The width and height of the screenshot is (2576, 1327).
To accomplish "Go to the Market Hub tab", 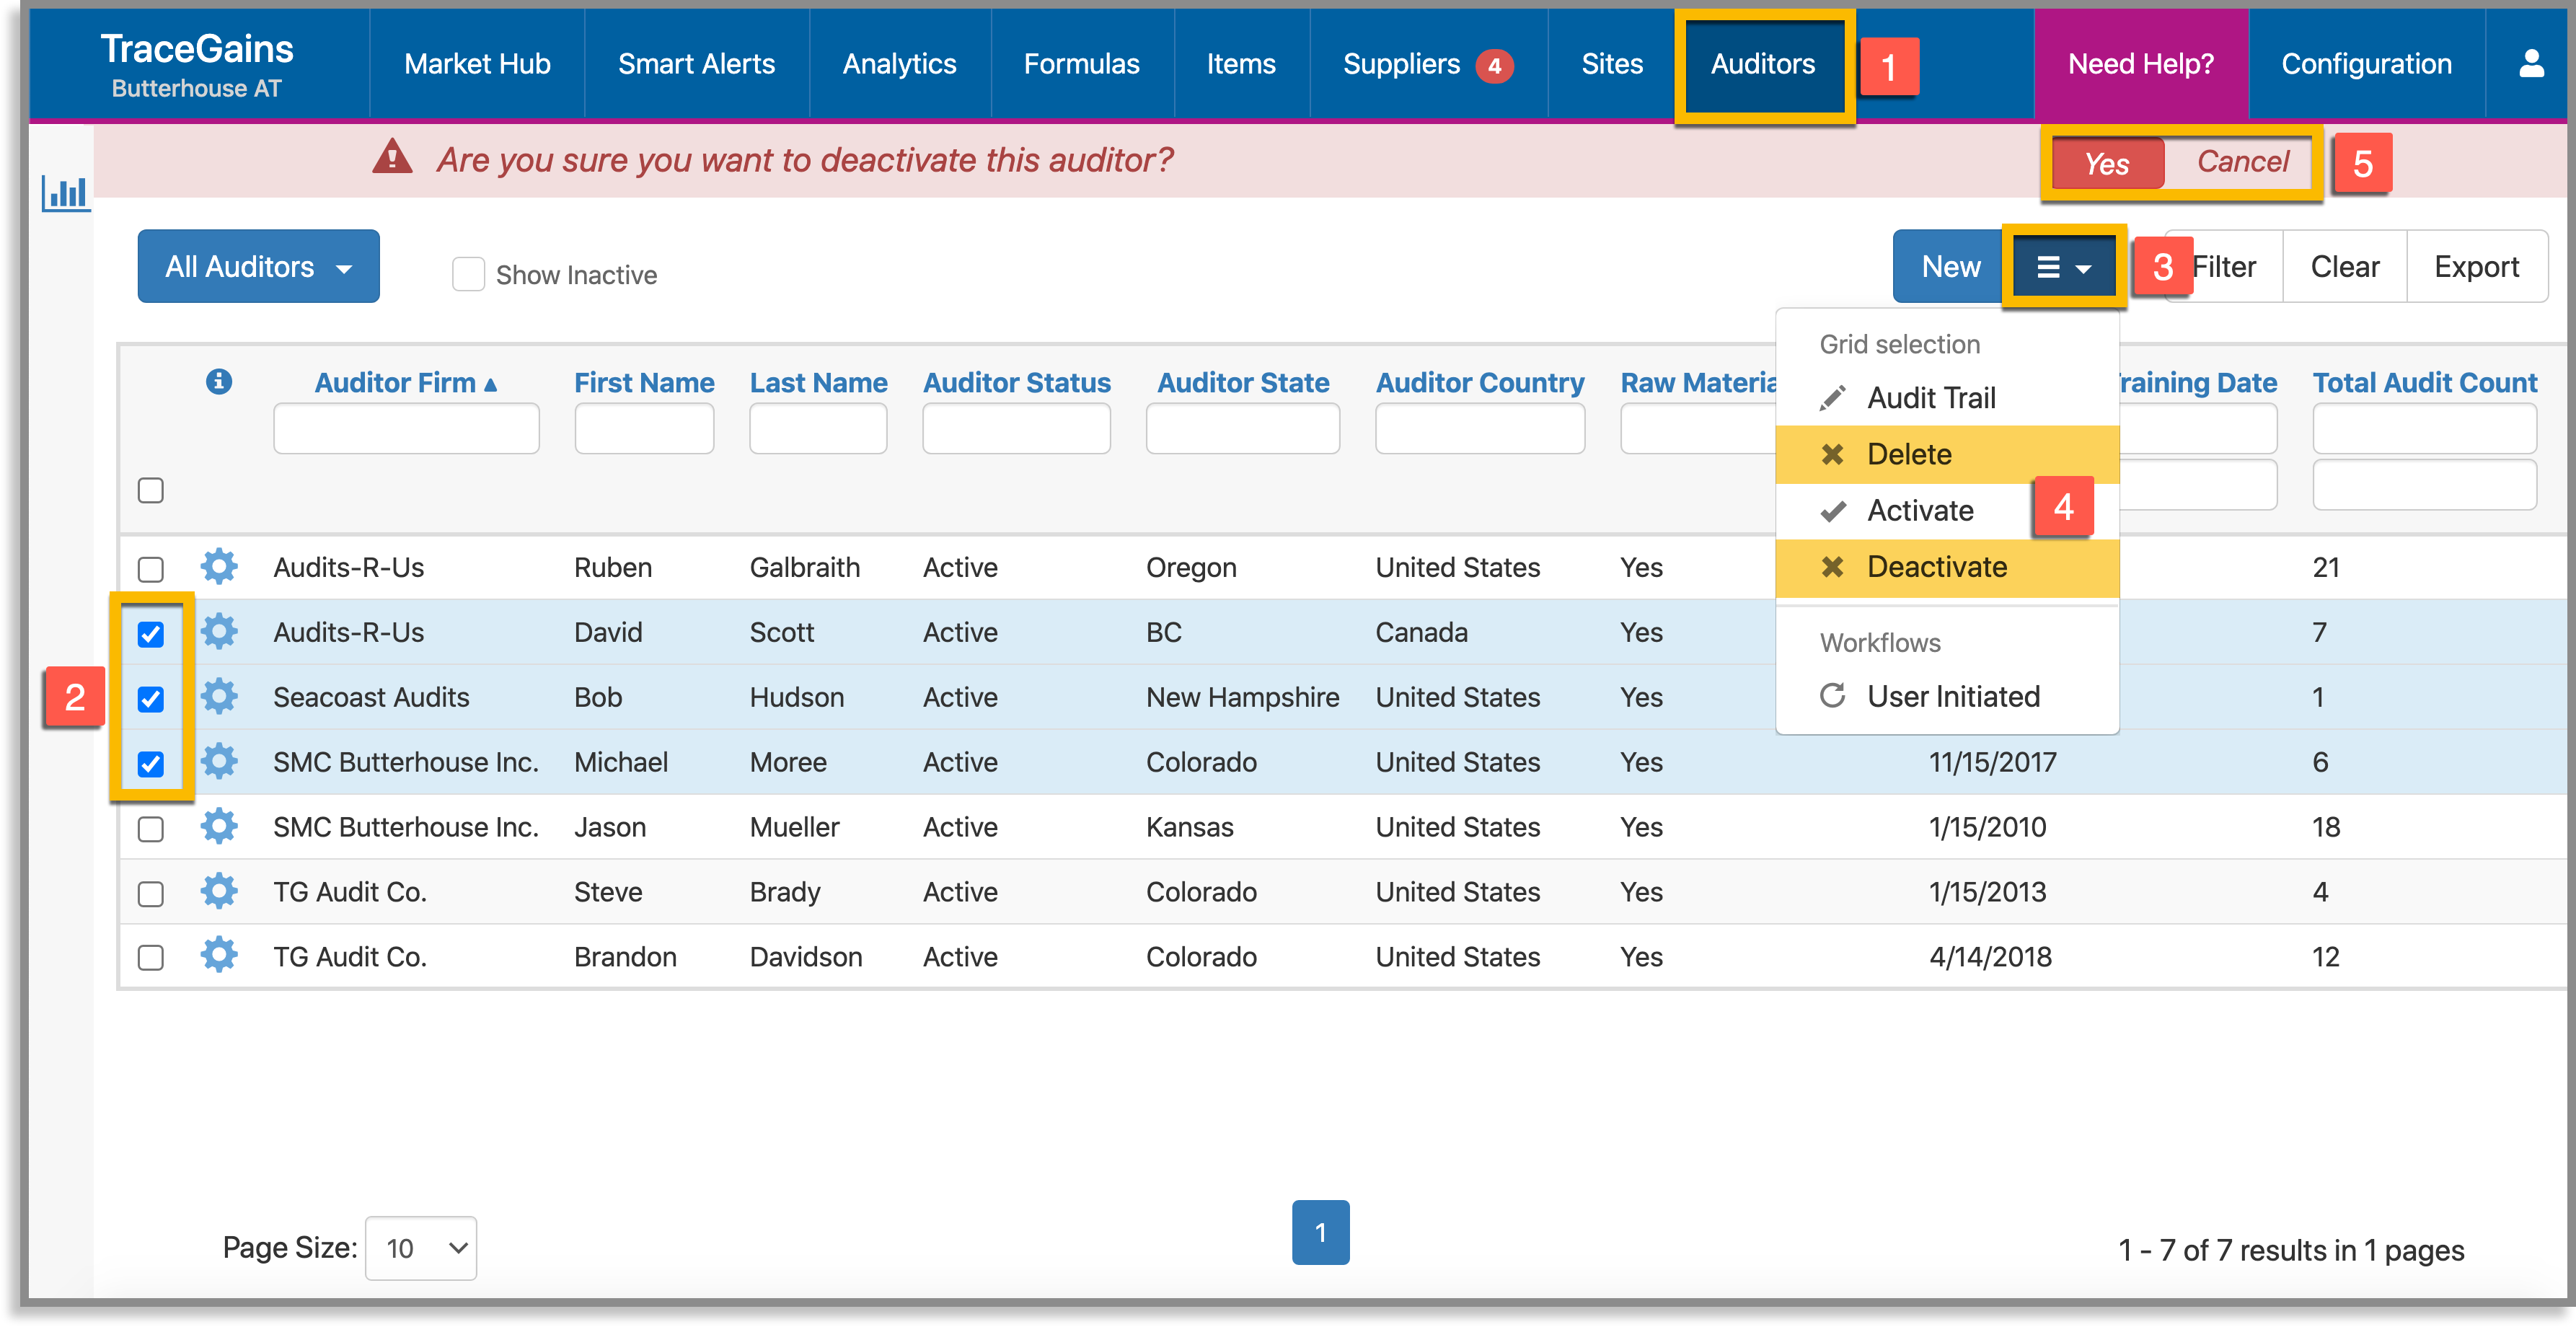I will [x=477, y=64].
